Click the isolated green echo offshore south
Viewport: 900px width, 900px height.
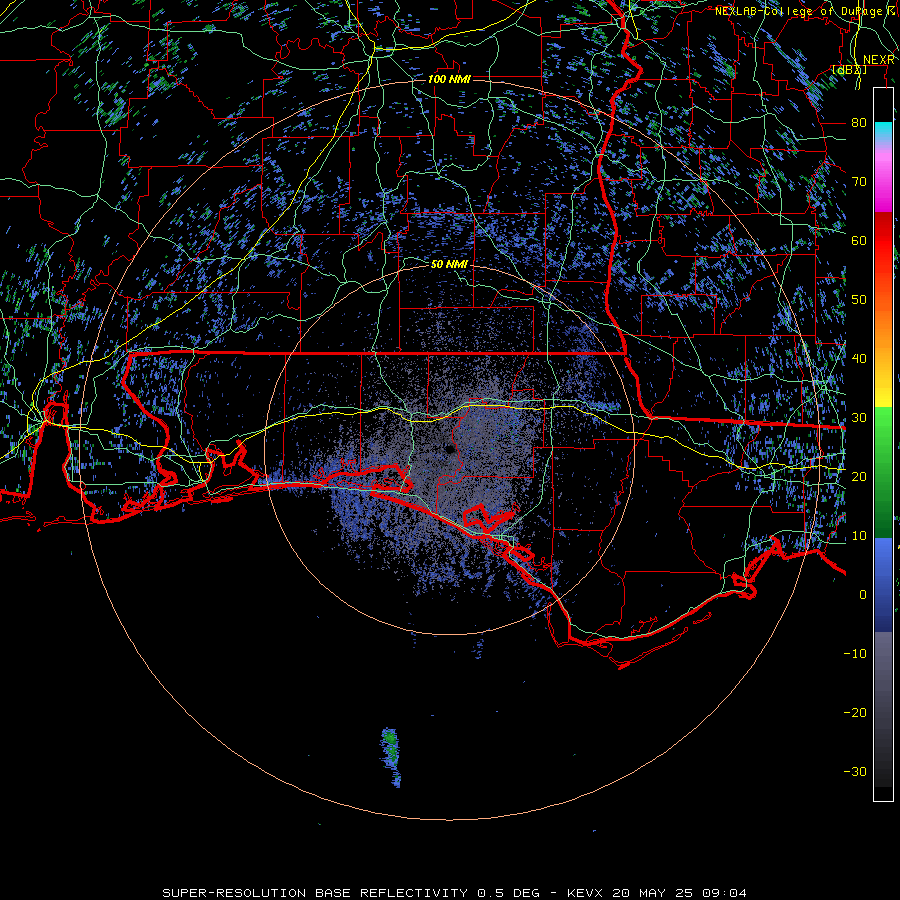(391, 757)
